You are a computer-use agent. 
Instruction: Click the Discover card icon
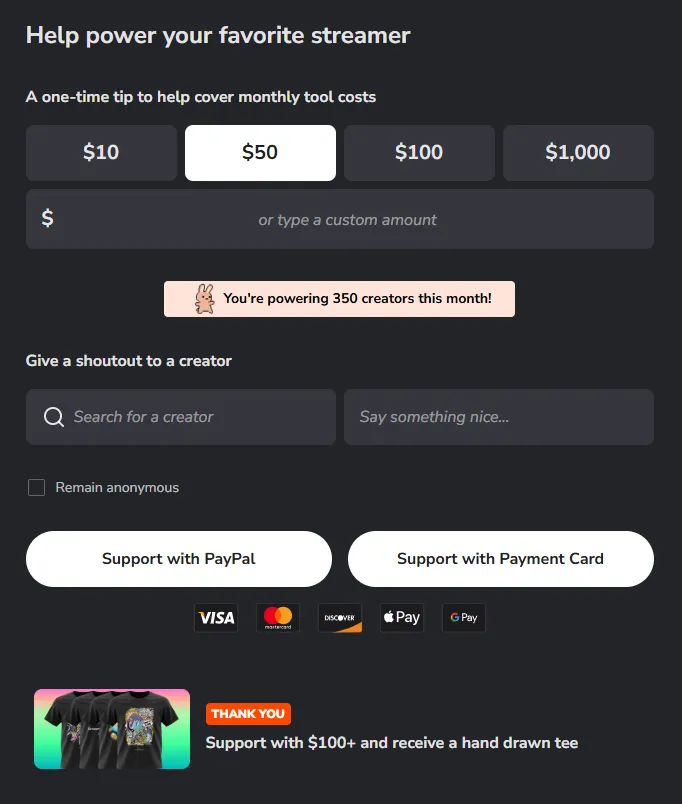[x=340, y=617]
